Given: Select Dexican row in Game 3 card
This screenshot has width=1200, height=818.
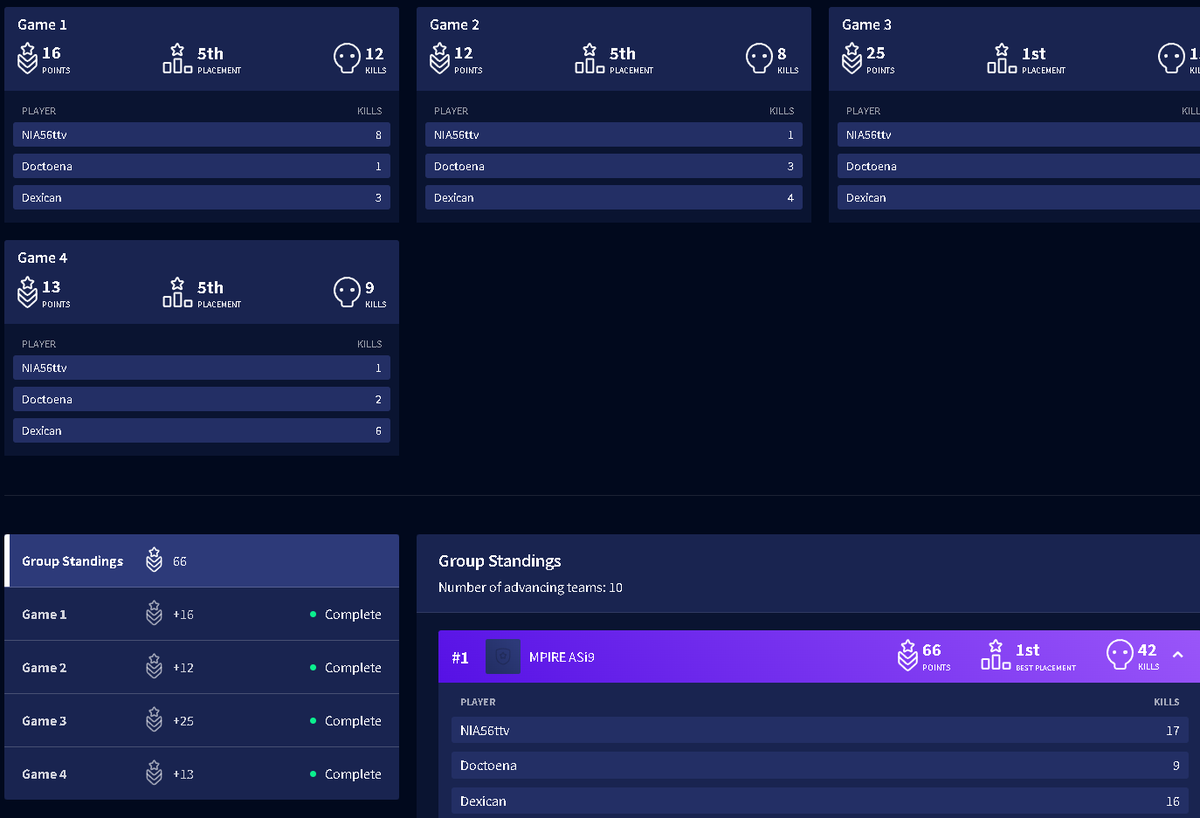Looking at the screenshot, I should (x=1019, y=198).
